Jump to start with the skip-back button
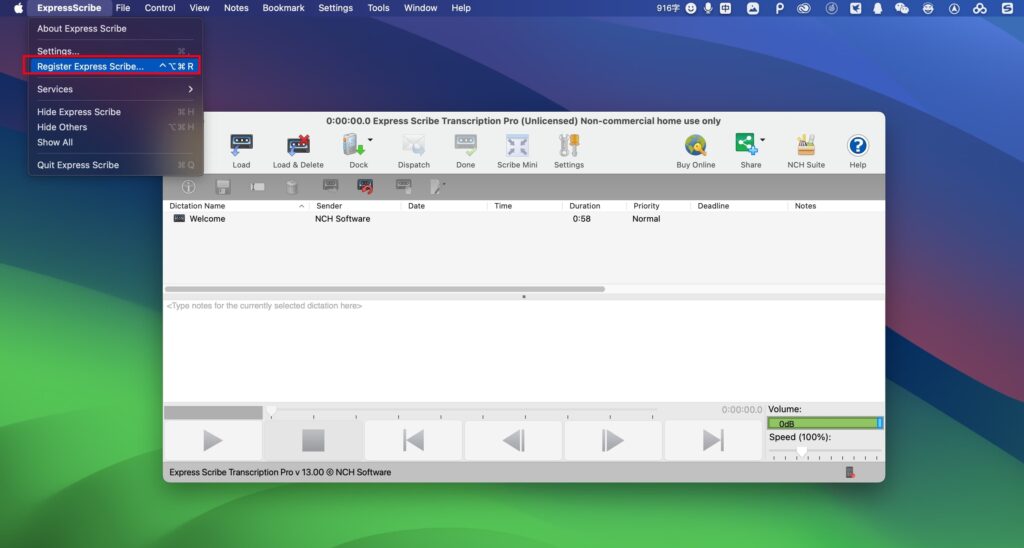This screenshot has height=548, width=1024. [x=413, y=440]
